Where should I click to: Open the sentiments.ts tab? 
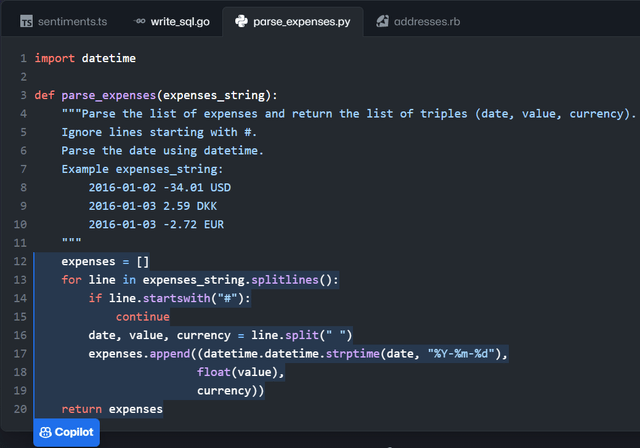click(70, 21)
